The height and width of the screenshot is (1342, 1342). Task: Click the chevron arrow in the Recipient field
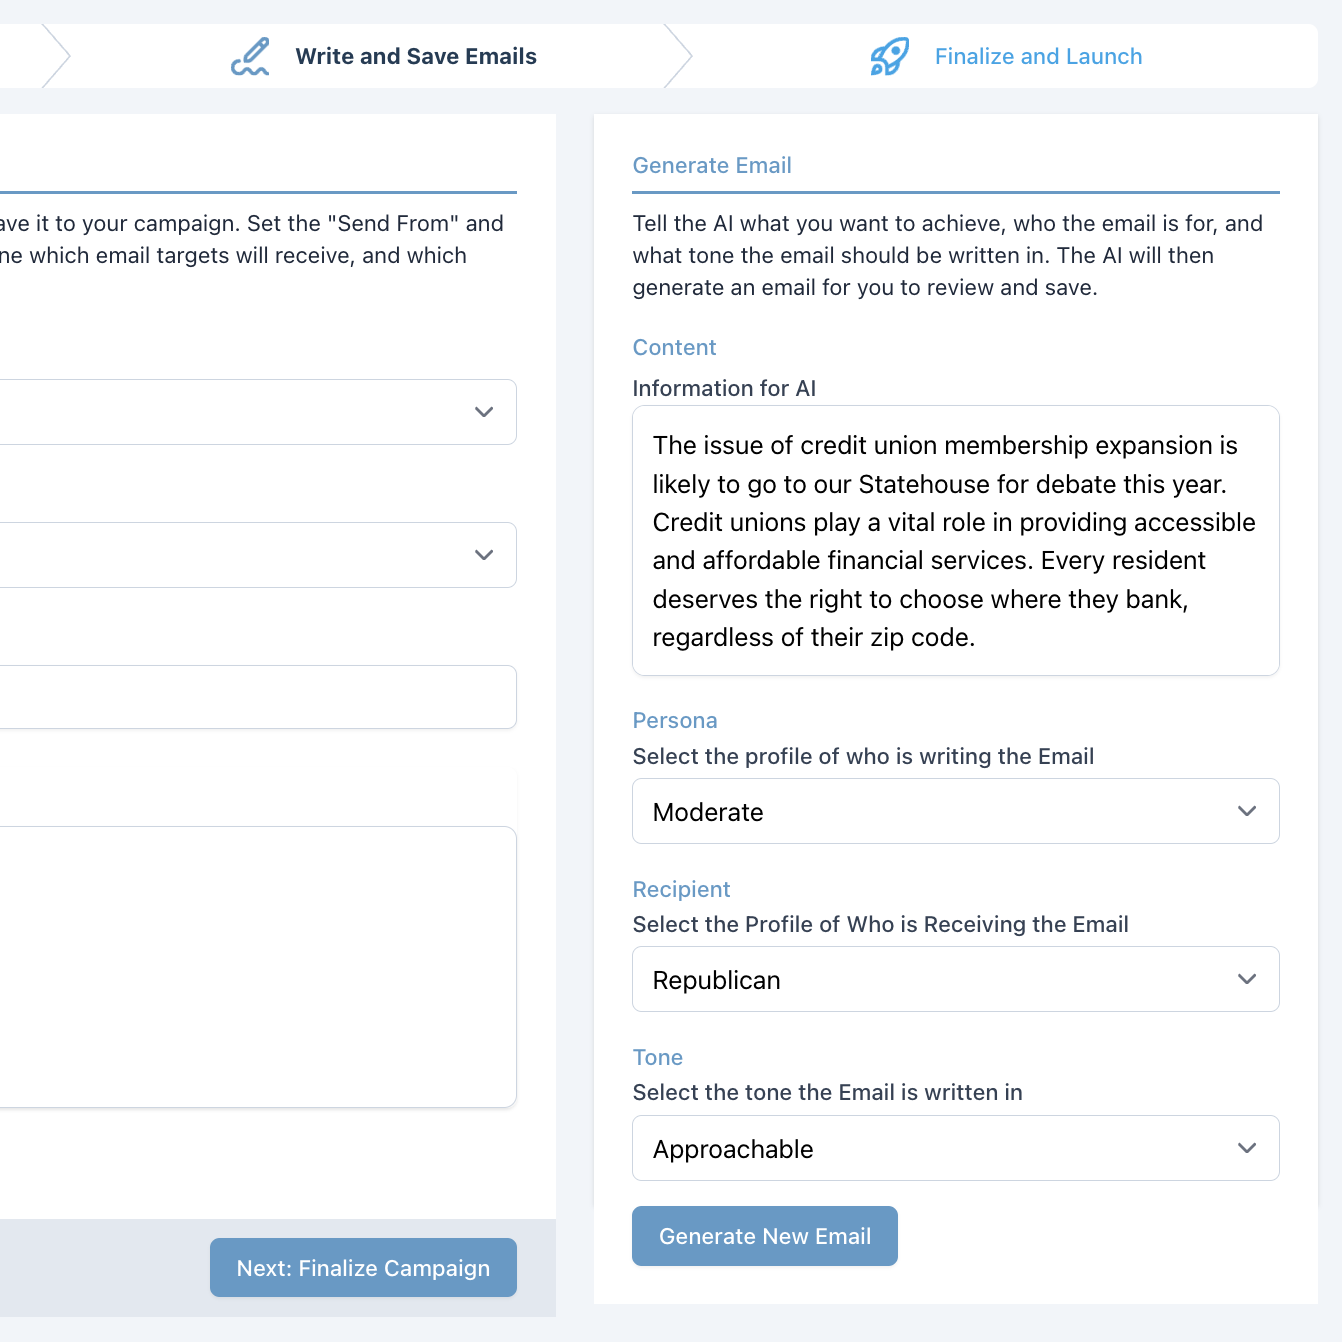1246,979
